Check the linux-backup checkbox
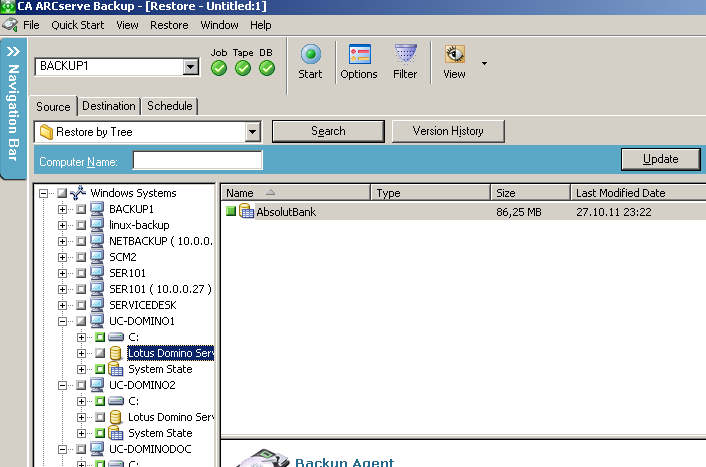Image resolution: width=706 pixels, height=467 pixels. click(81, 225)
